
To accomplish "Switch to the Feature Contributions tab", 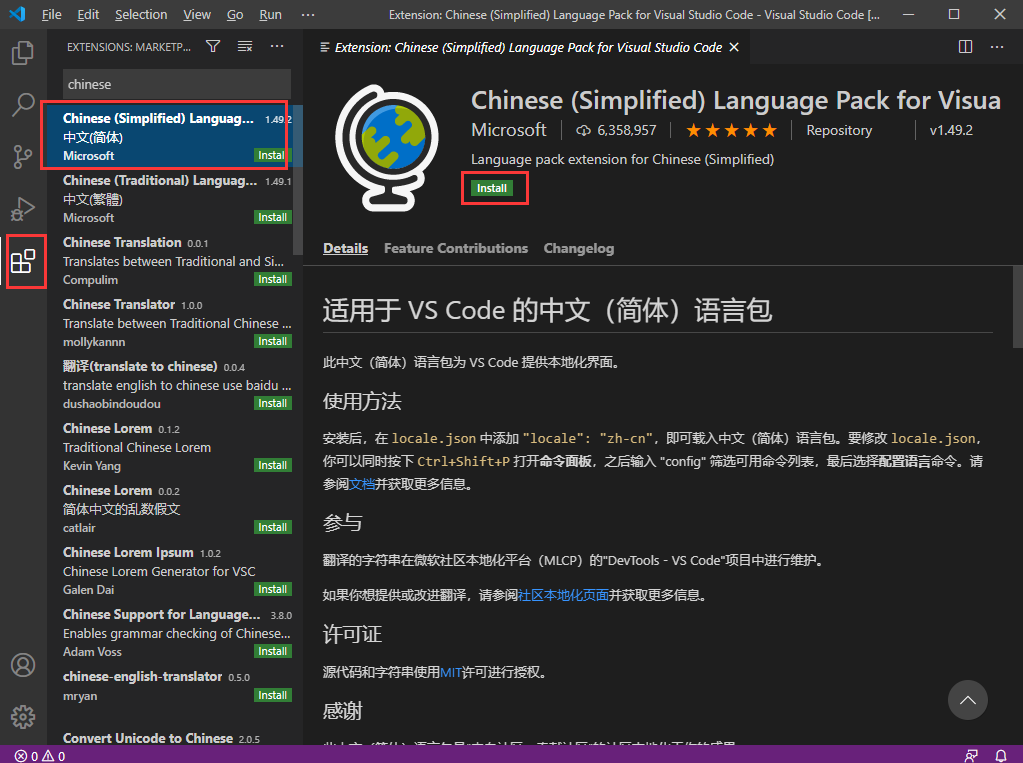I will point(456,248).
